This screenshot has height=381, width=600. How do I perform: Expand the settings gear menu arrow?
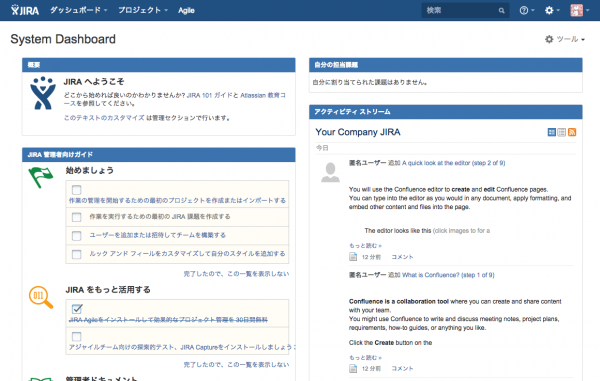pyautogui.click(x=558, y=11)
